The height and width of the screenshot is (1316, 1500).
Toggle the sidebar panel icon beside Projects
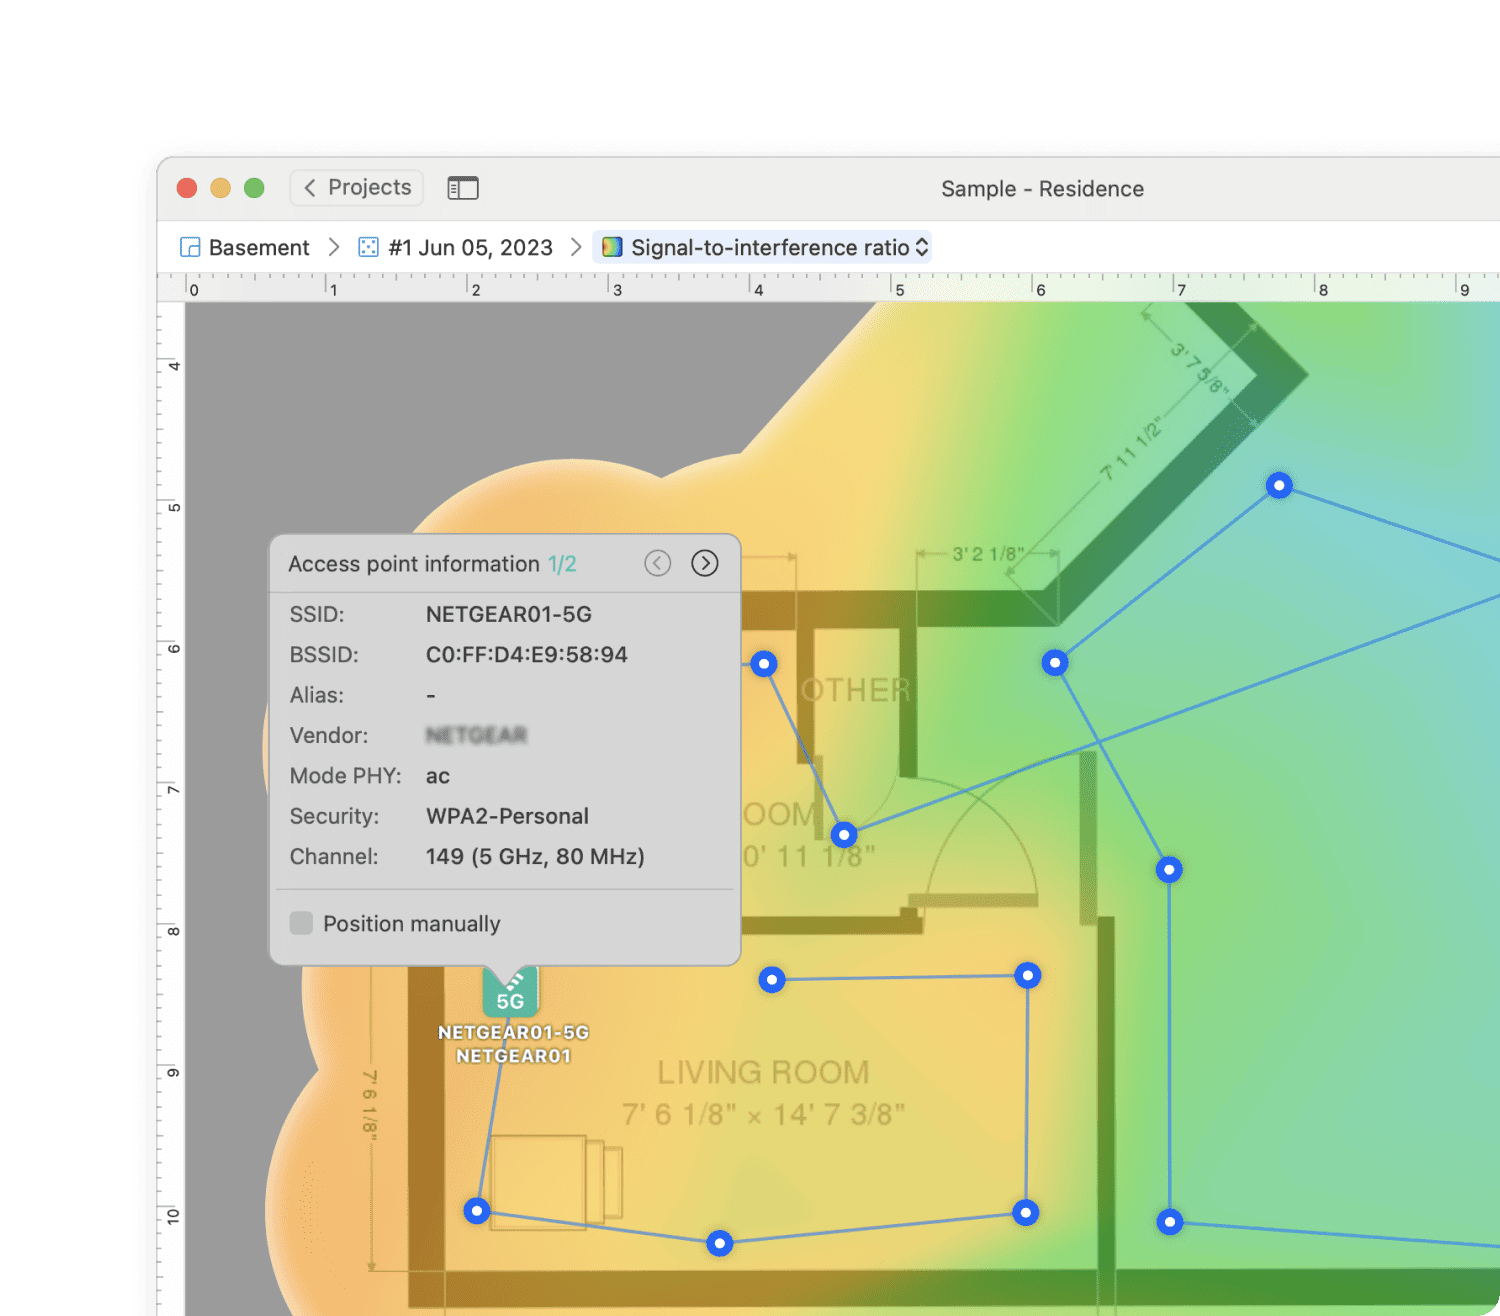pyautogui.click(x=463, y=188)
